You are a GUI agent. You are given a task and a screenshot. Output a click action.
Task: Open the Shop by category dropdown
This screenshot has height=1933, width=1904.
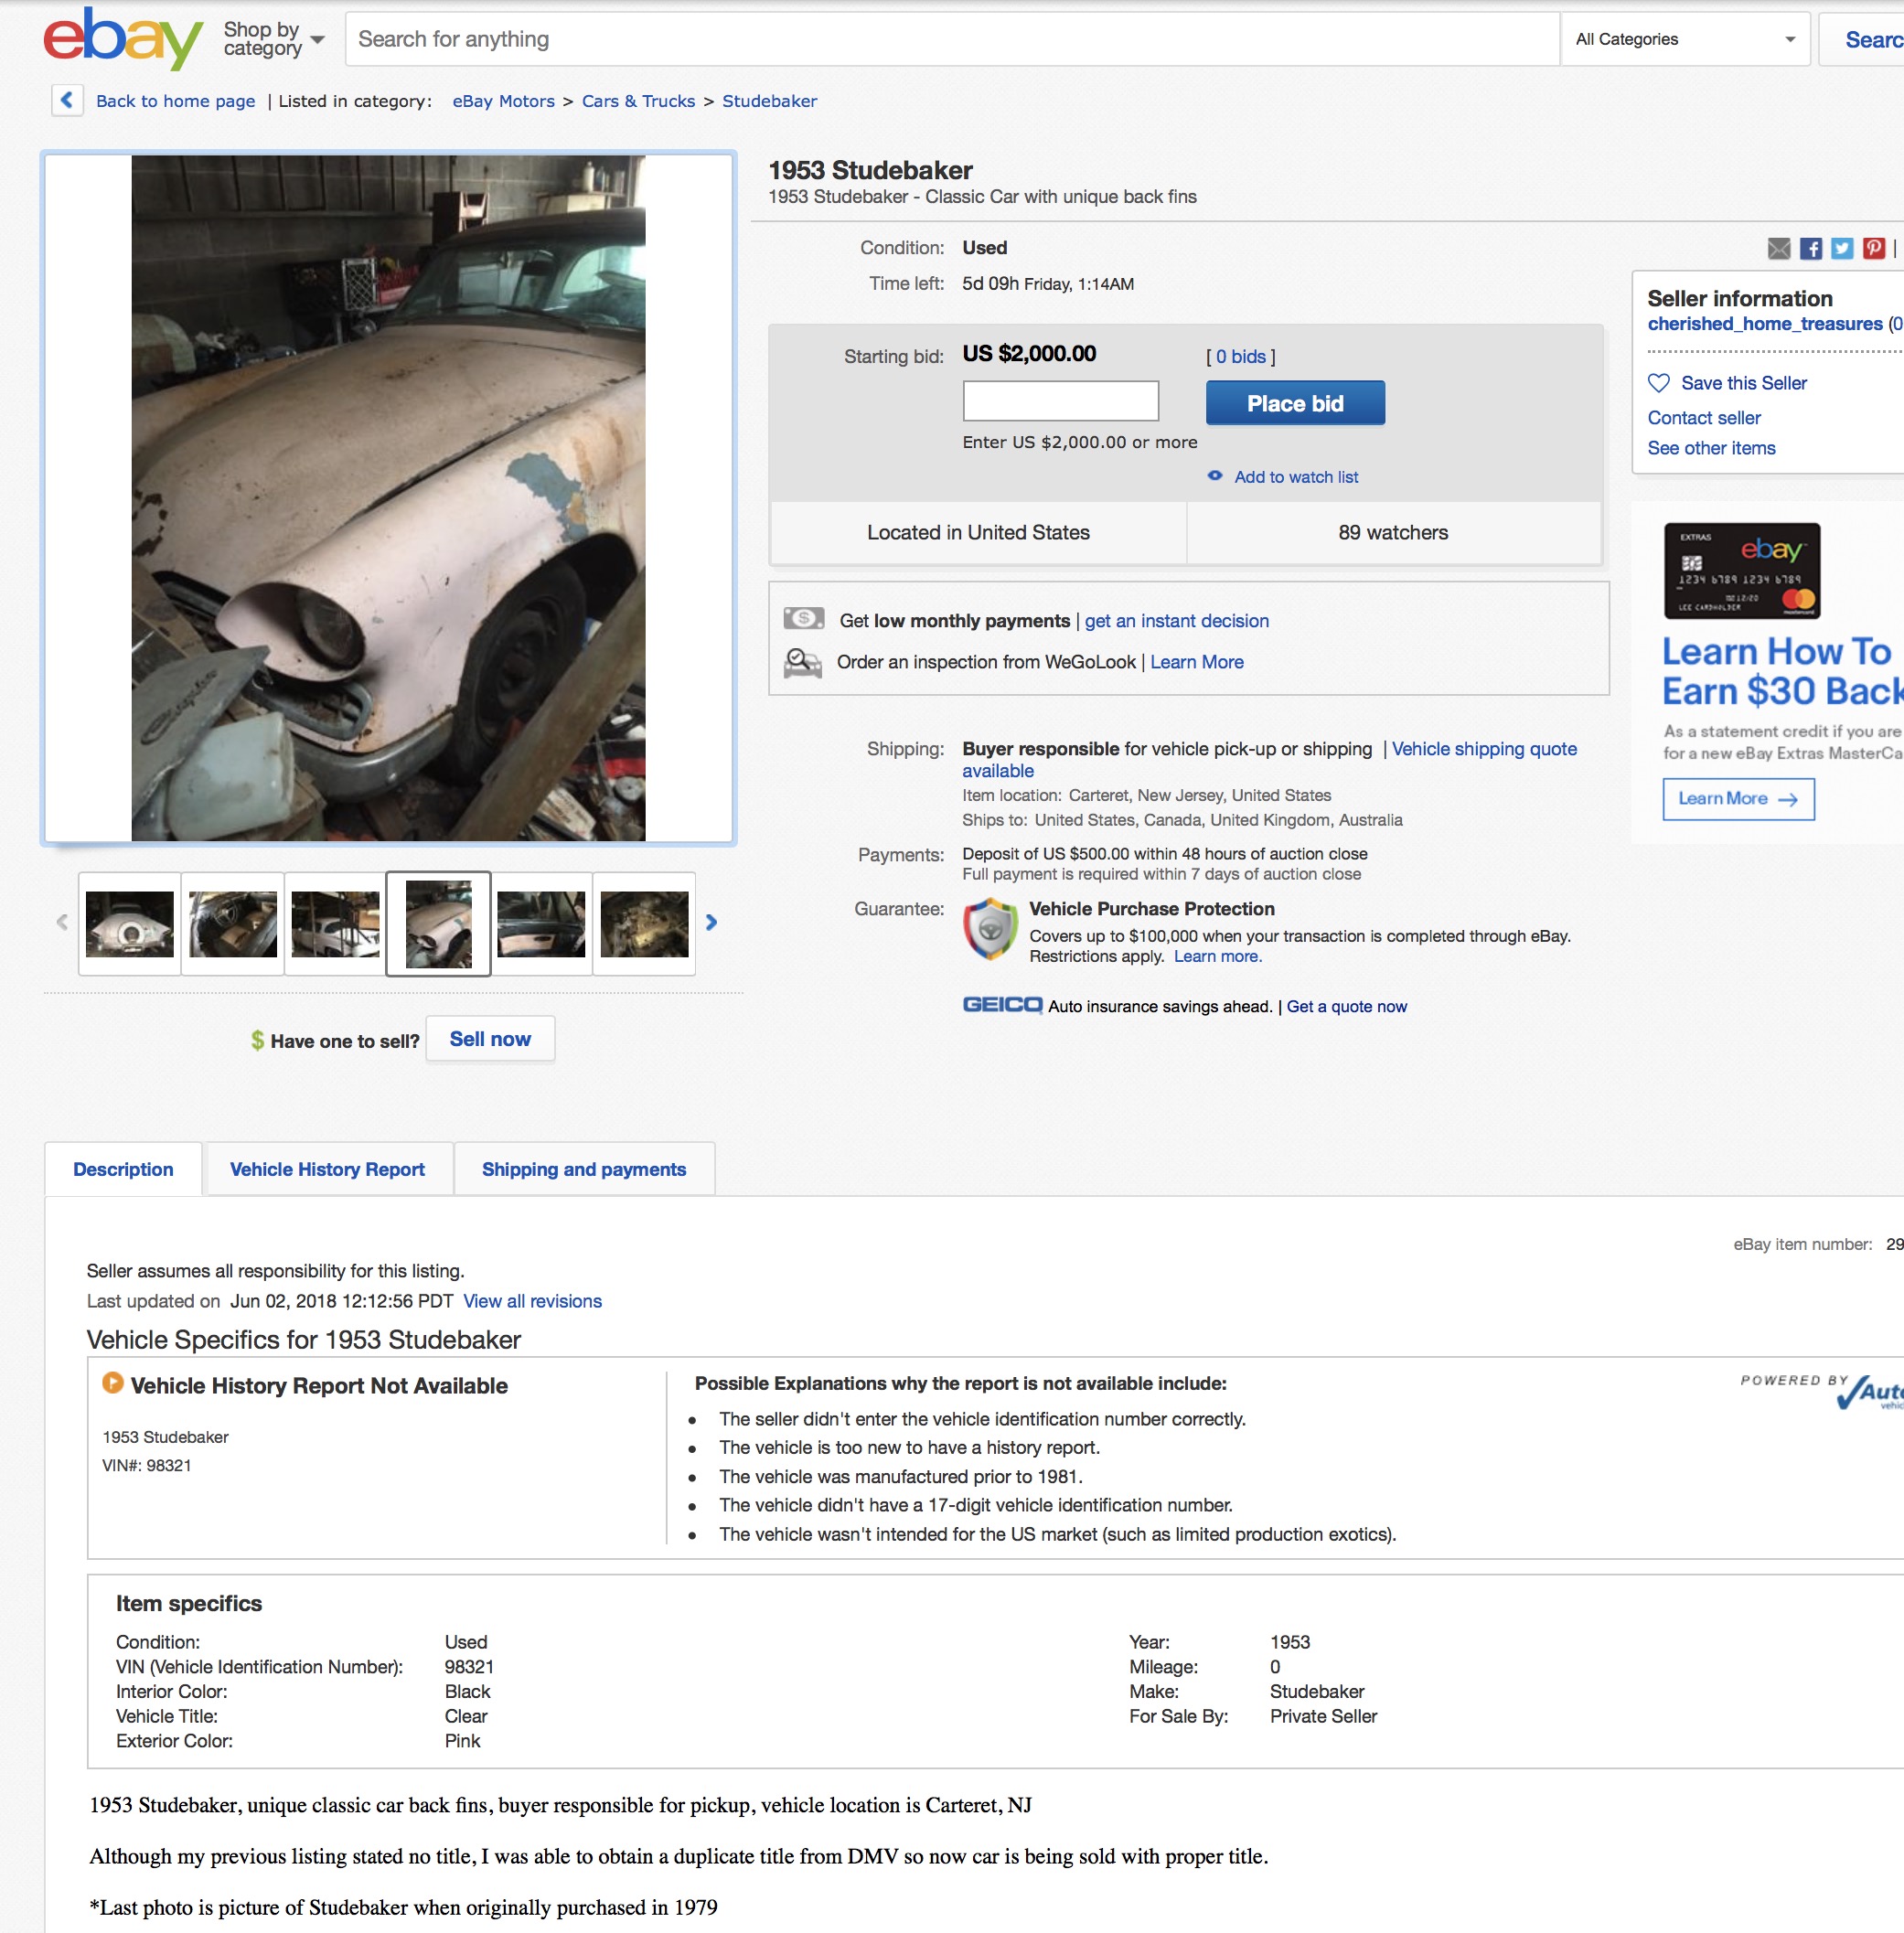[274, 39]
